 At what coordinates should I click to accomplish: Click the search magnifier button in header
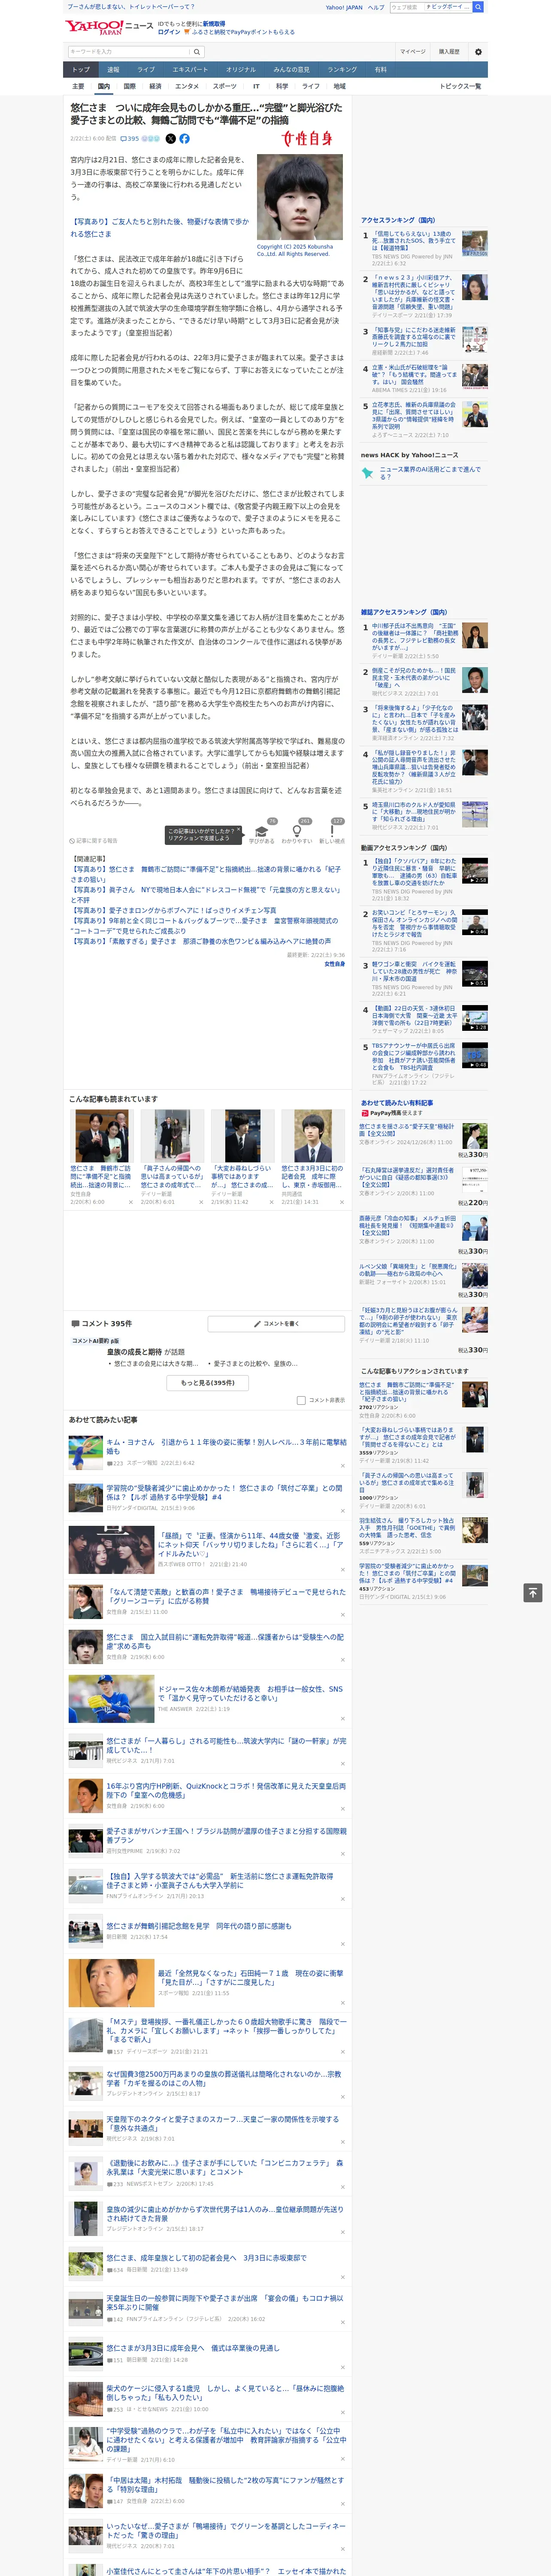click(197, 52)
